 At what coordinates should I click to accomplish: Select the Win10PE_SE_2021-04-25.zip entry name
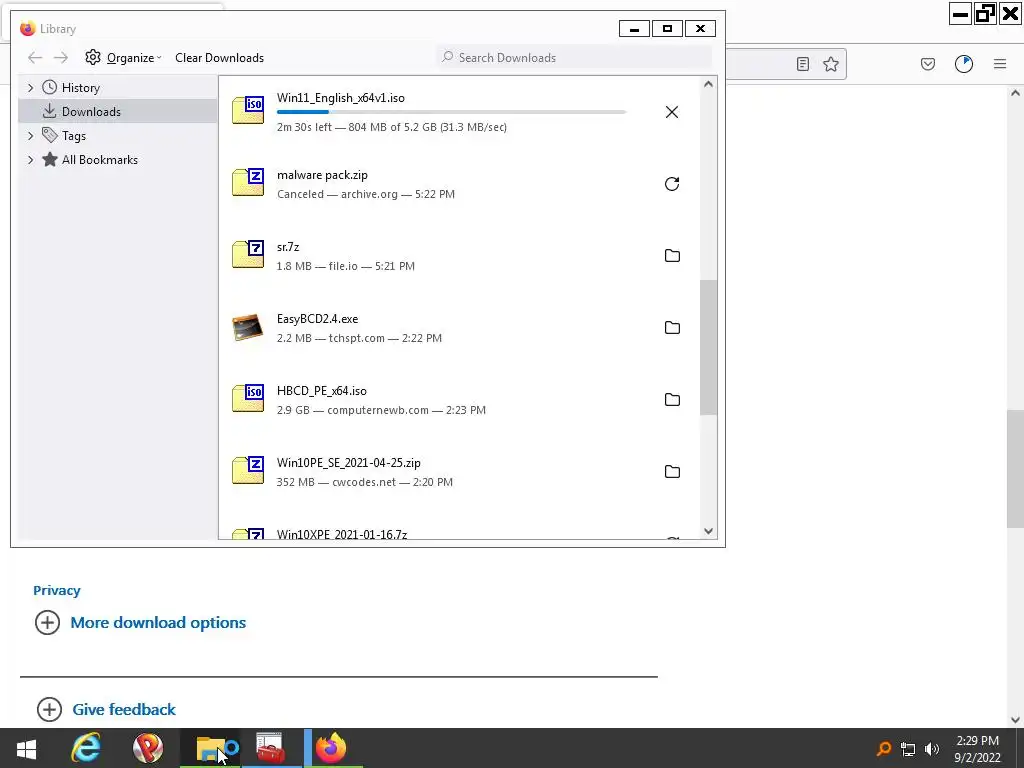click(x=349, y=462)
